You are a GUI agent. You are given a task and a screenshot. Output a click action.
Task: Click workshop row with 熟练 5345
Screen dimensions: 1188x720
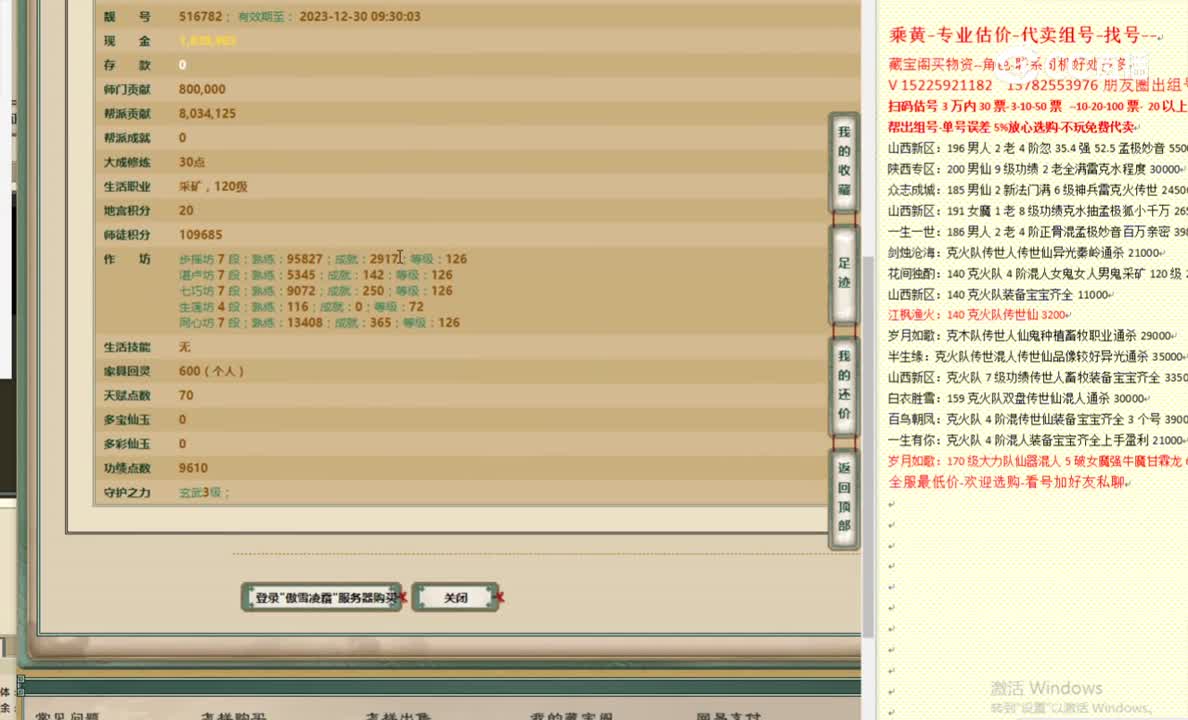(x=316, y=274)
